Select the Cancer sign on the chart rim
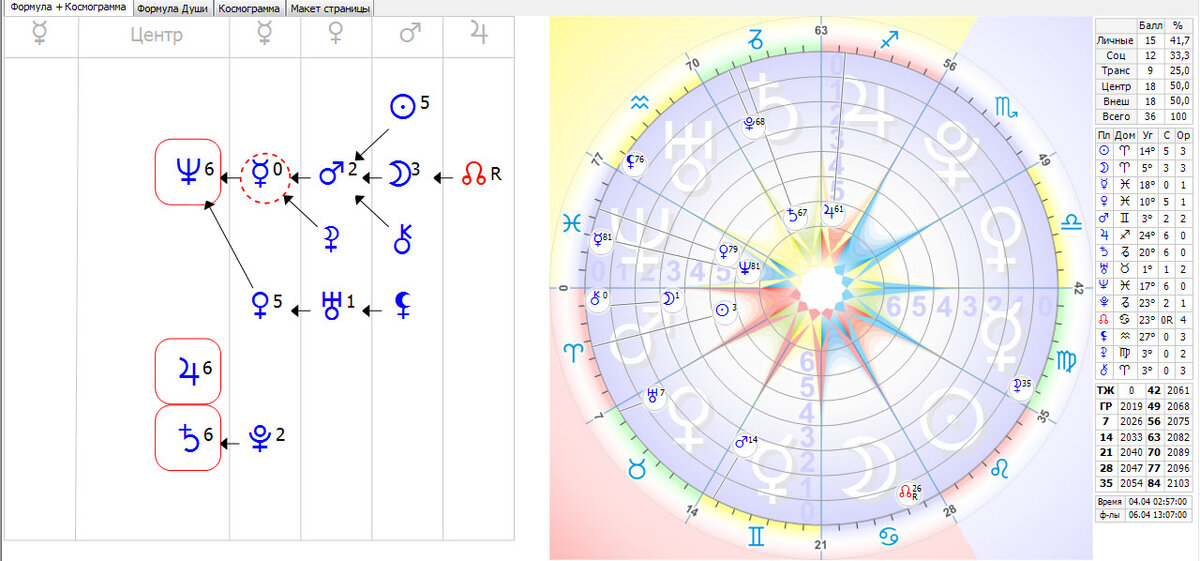Screen dimensions: 1200x561 pos(888,538)
